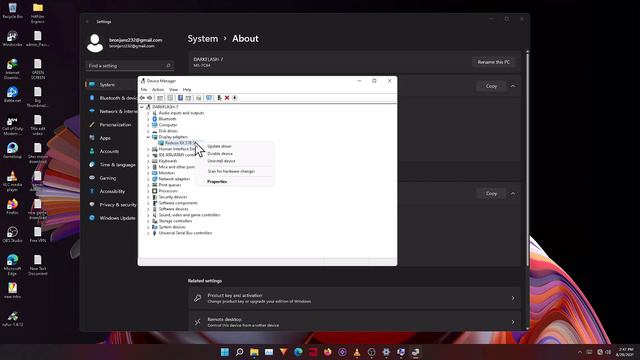Open OBS Studio desktop icon
640x360 pixels.
pyautogui.click(x=12, y=235)
